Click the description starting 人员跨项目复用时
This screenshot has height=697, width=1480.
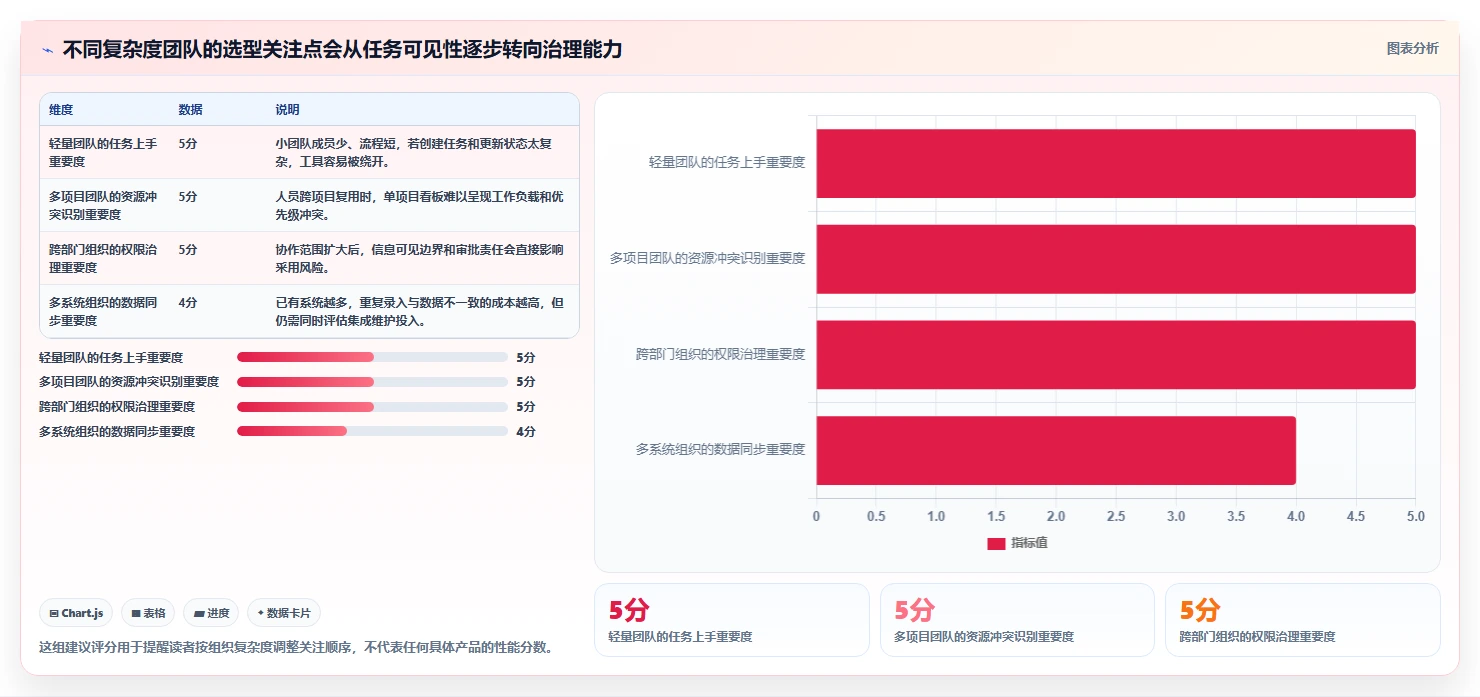(x=420, y=205)
